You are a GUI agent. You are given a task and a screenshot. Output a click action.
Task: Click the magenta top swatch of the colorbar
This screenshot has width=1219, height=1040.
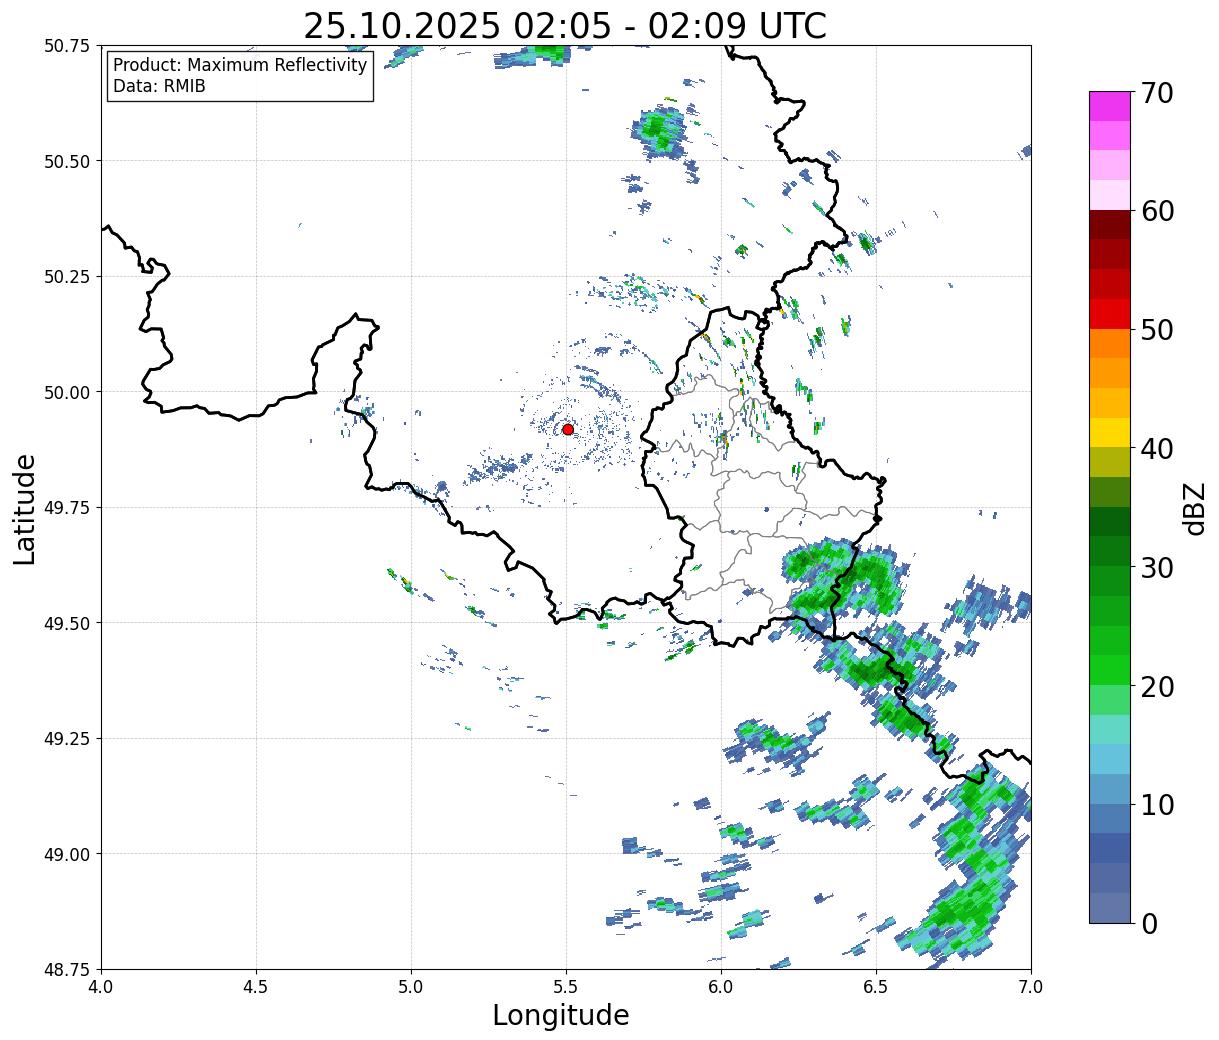(x=1110, y=106)
